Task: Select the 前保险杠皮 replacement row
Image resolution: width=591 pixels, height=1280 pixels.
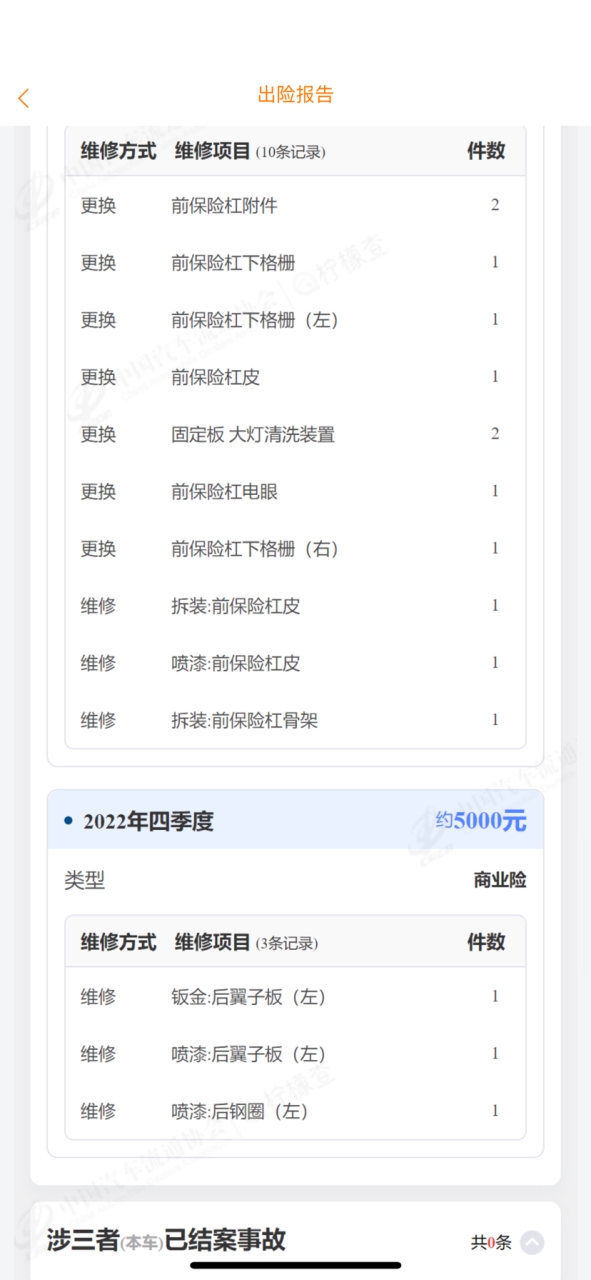Action: pos(295,377)
